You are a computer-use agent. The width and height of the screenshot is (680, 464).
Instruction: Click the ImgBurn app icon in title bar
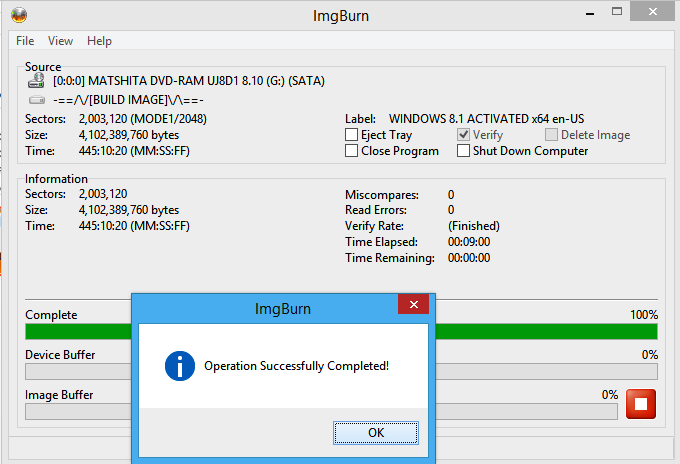point(19,16)
